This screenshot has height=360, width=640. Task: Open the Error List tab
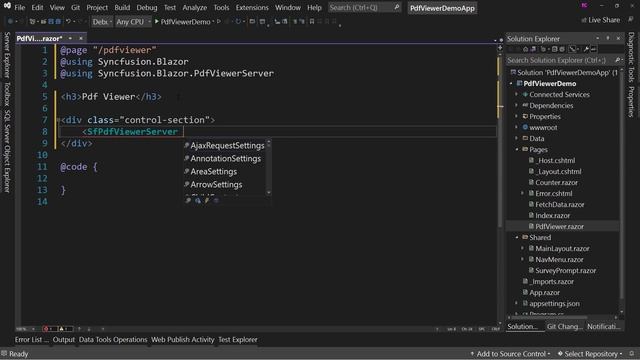[x=31, y=340]
